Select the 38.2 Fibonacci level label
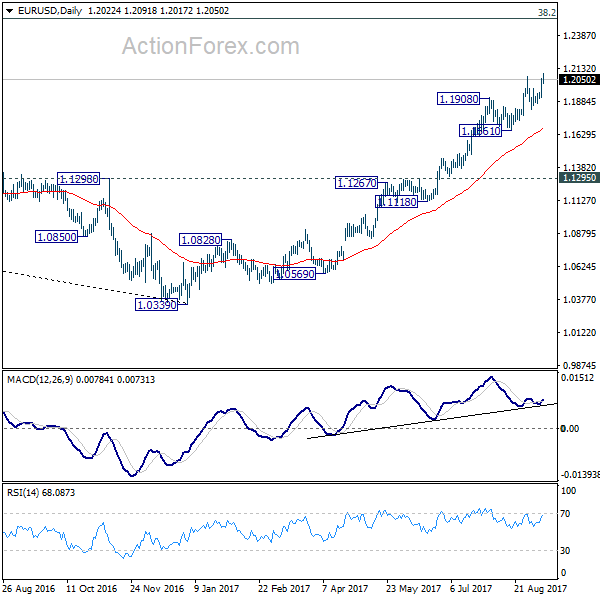The height and width of the screenshot is (600, 600). pos(546,13)
